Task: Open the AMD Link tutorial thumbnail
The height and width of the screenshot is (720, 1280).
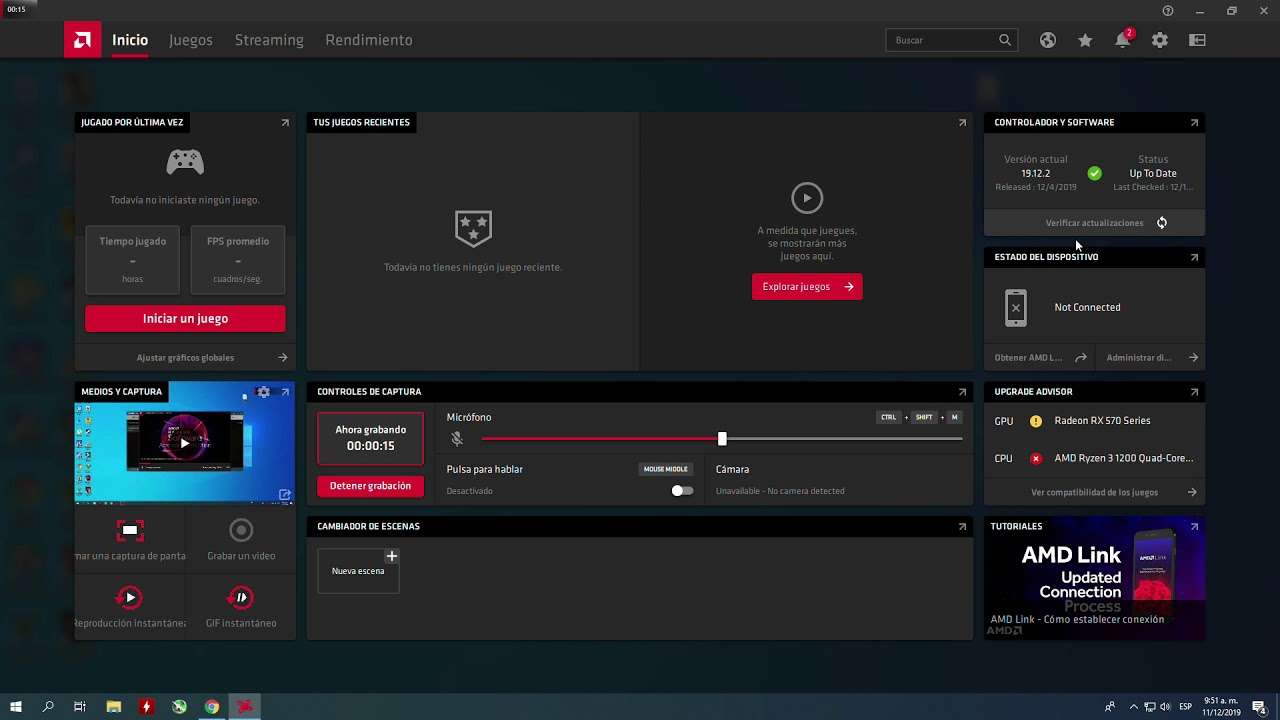Action: pyautogui.click(x=1094, y=578)
